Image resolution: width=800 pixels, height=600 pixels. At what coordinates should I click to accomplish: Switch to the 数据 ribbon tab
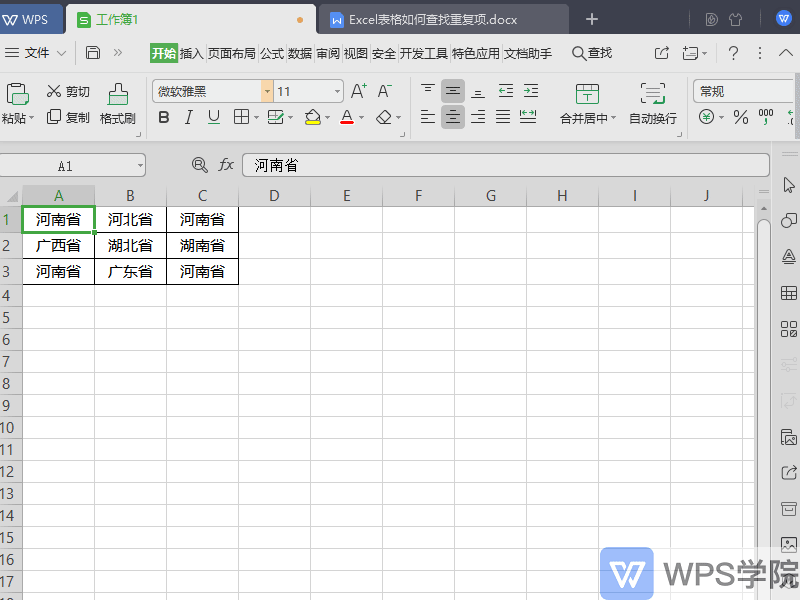298,55
